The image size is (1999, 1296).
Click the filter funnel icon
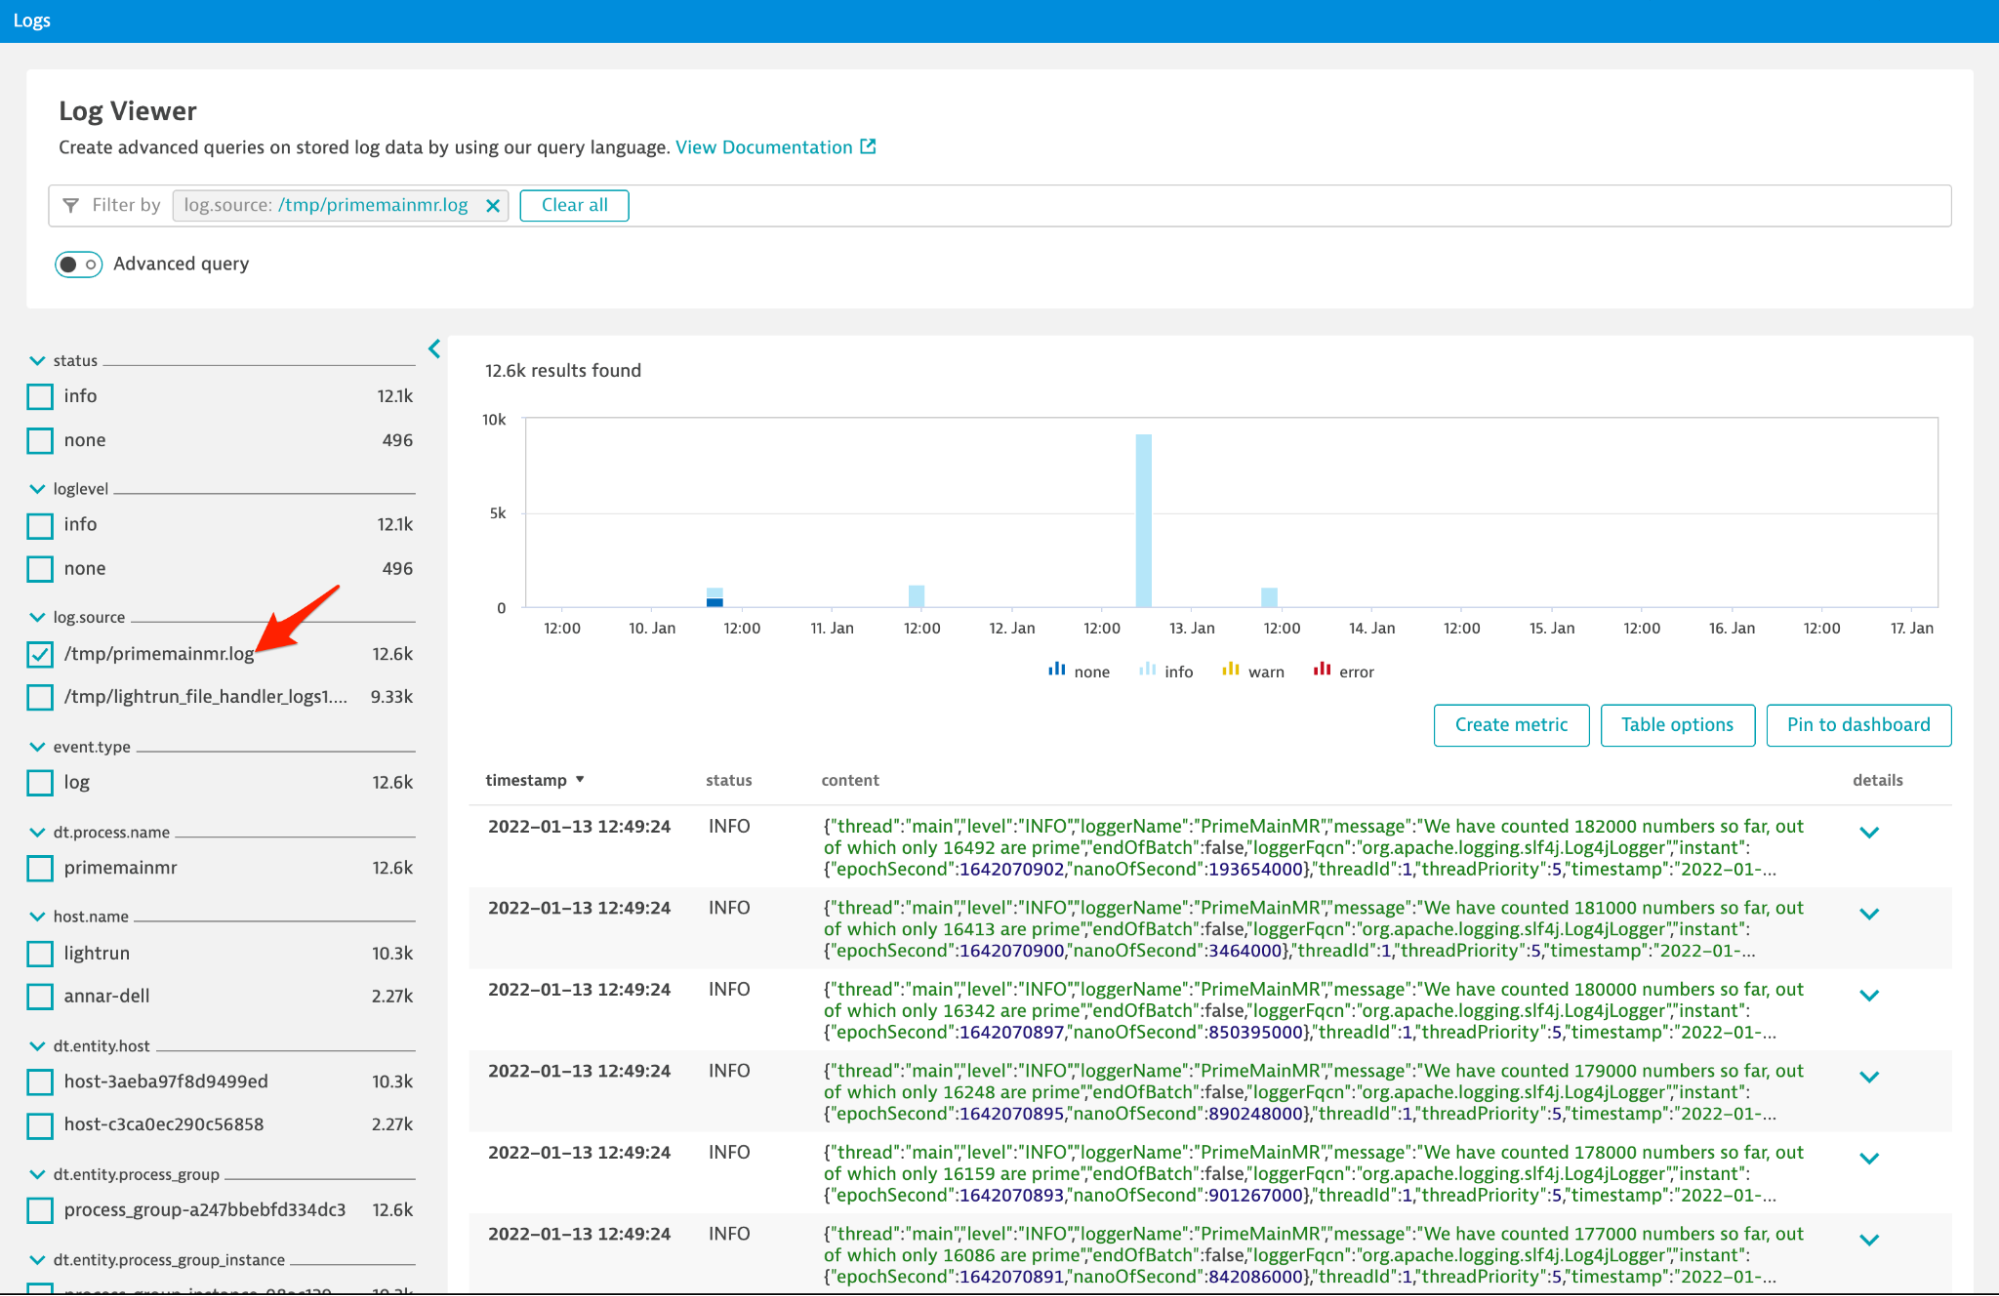[71, 206]
